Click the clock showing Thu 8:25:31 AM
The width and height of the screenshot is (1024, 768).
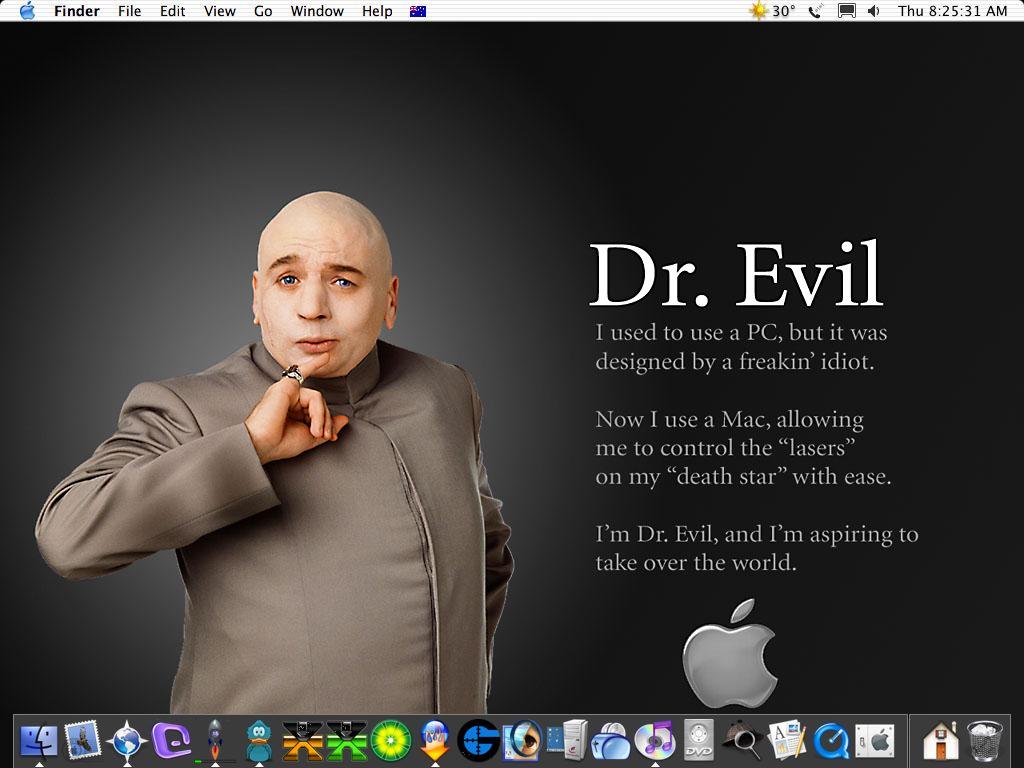(x=952, y=11)
